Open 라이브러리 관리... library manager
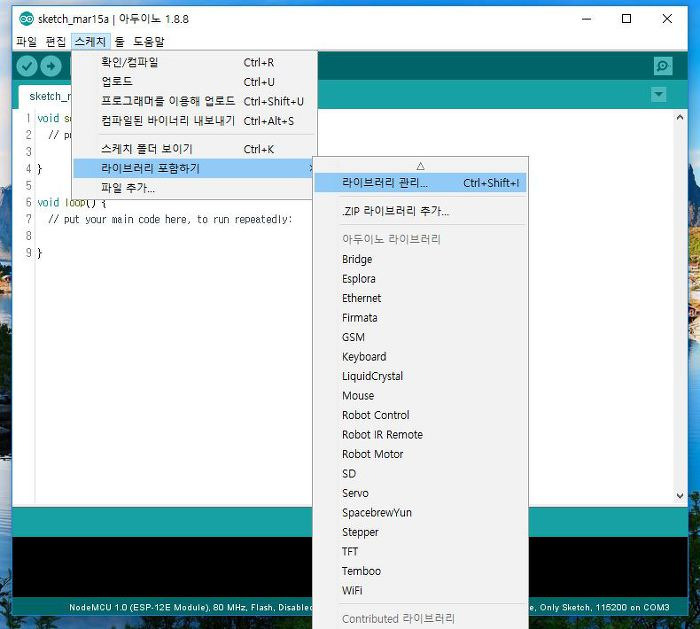The image size is (700, 629). point(421,183)
